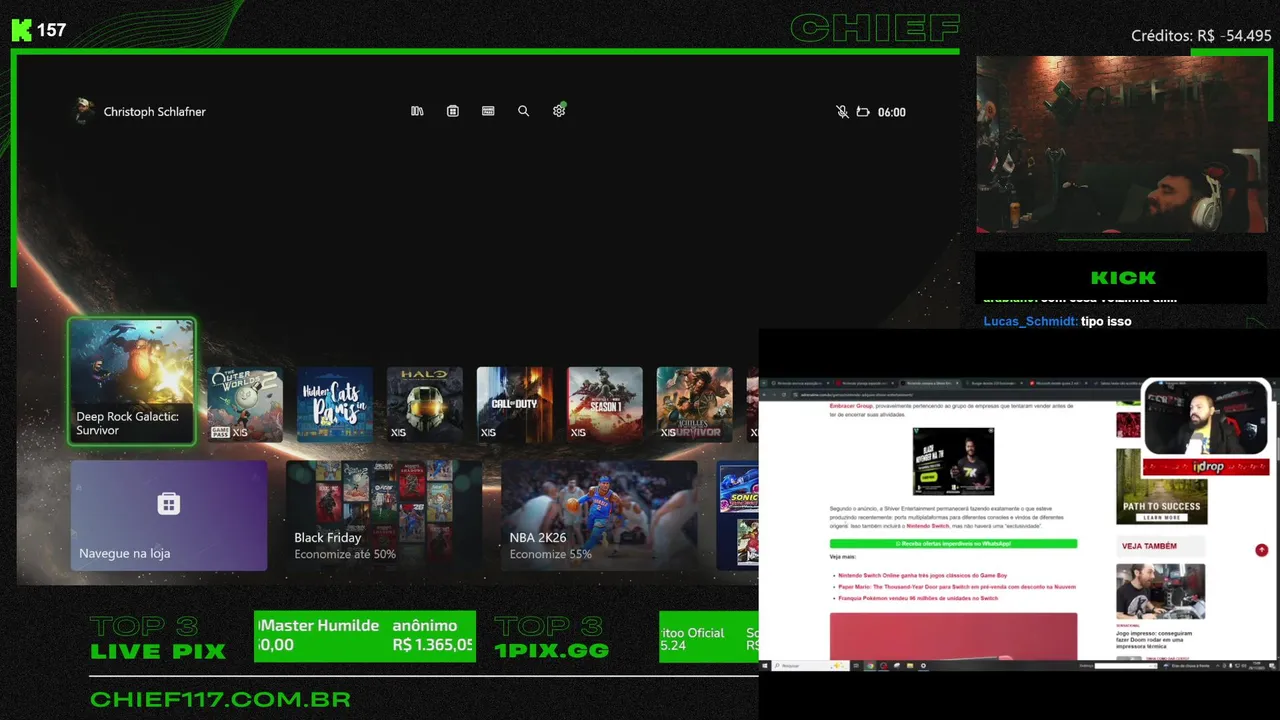This screenshot has height=720, width=1280.
Task: Click the VEJA TAMBÉM sidebar heading
Action: [1150, 546]
